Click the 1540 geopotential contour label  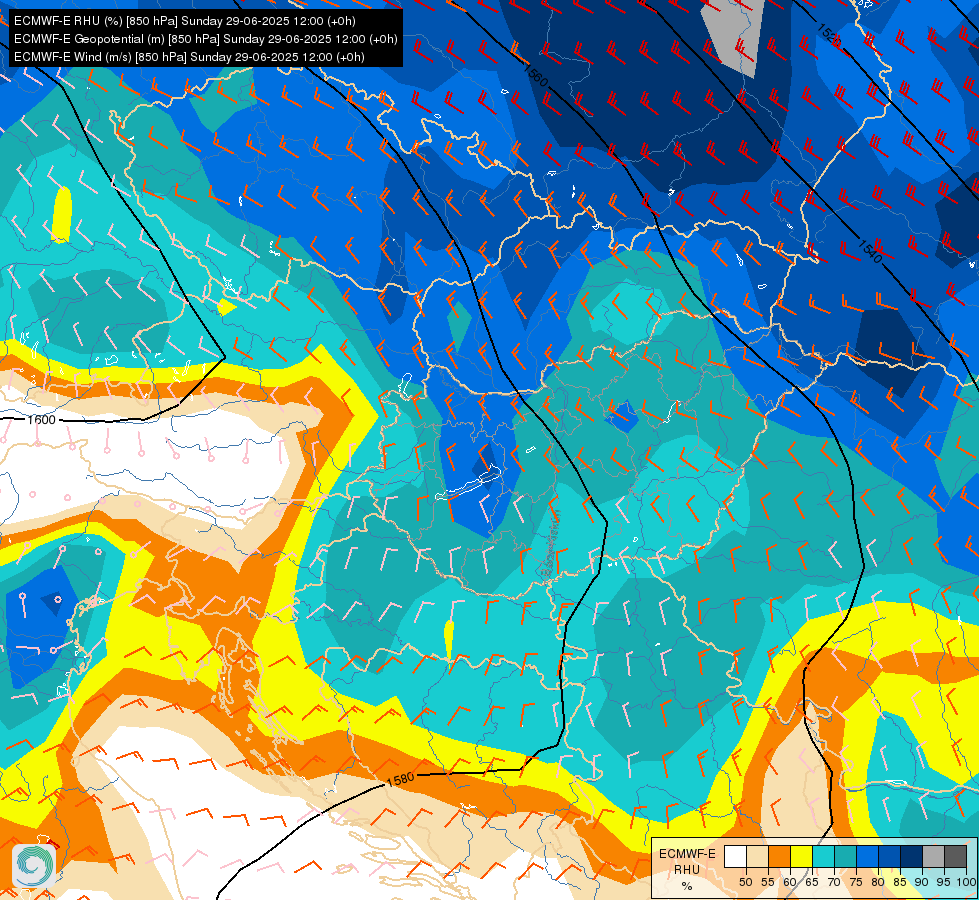(x=869, y=251)
